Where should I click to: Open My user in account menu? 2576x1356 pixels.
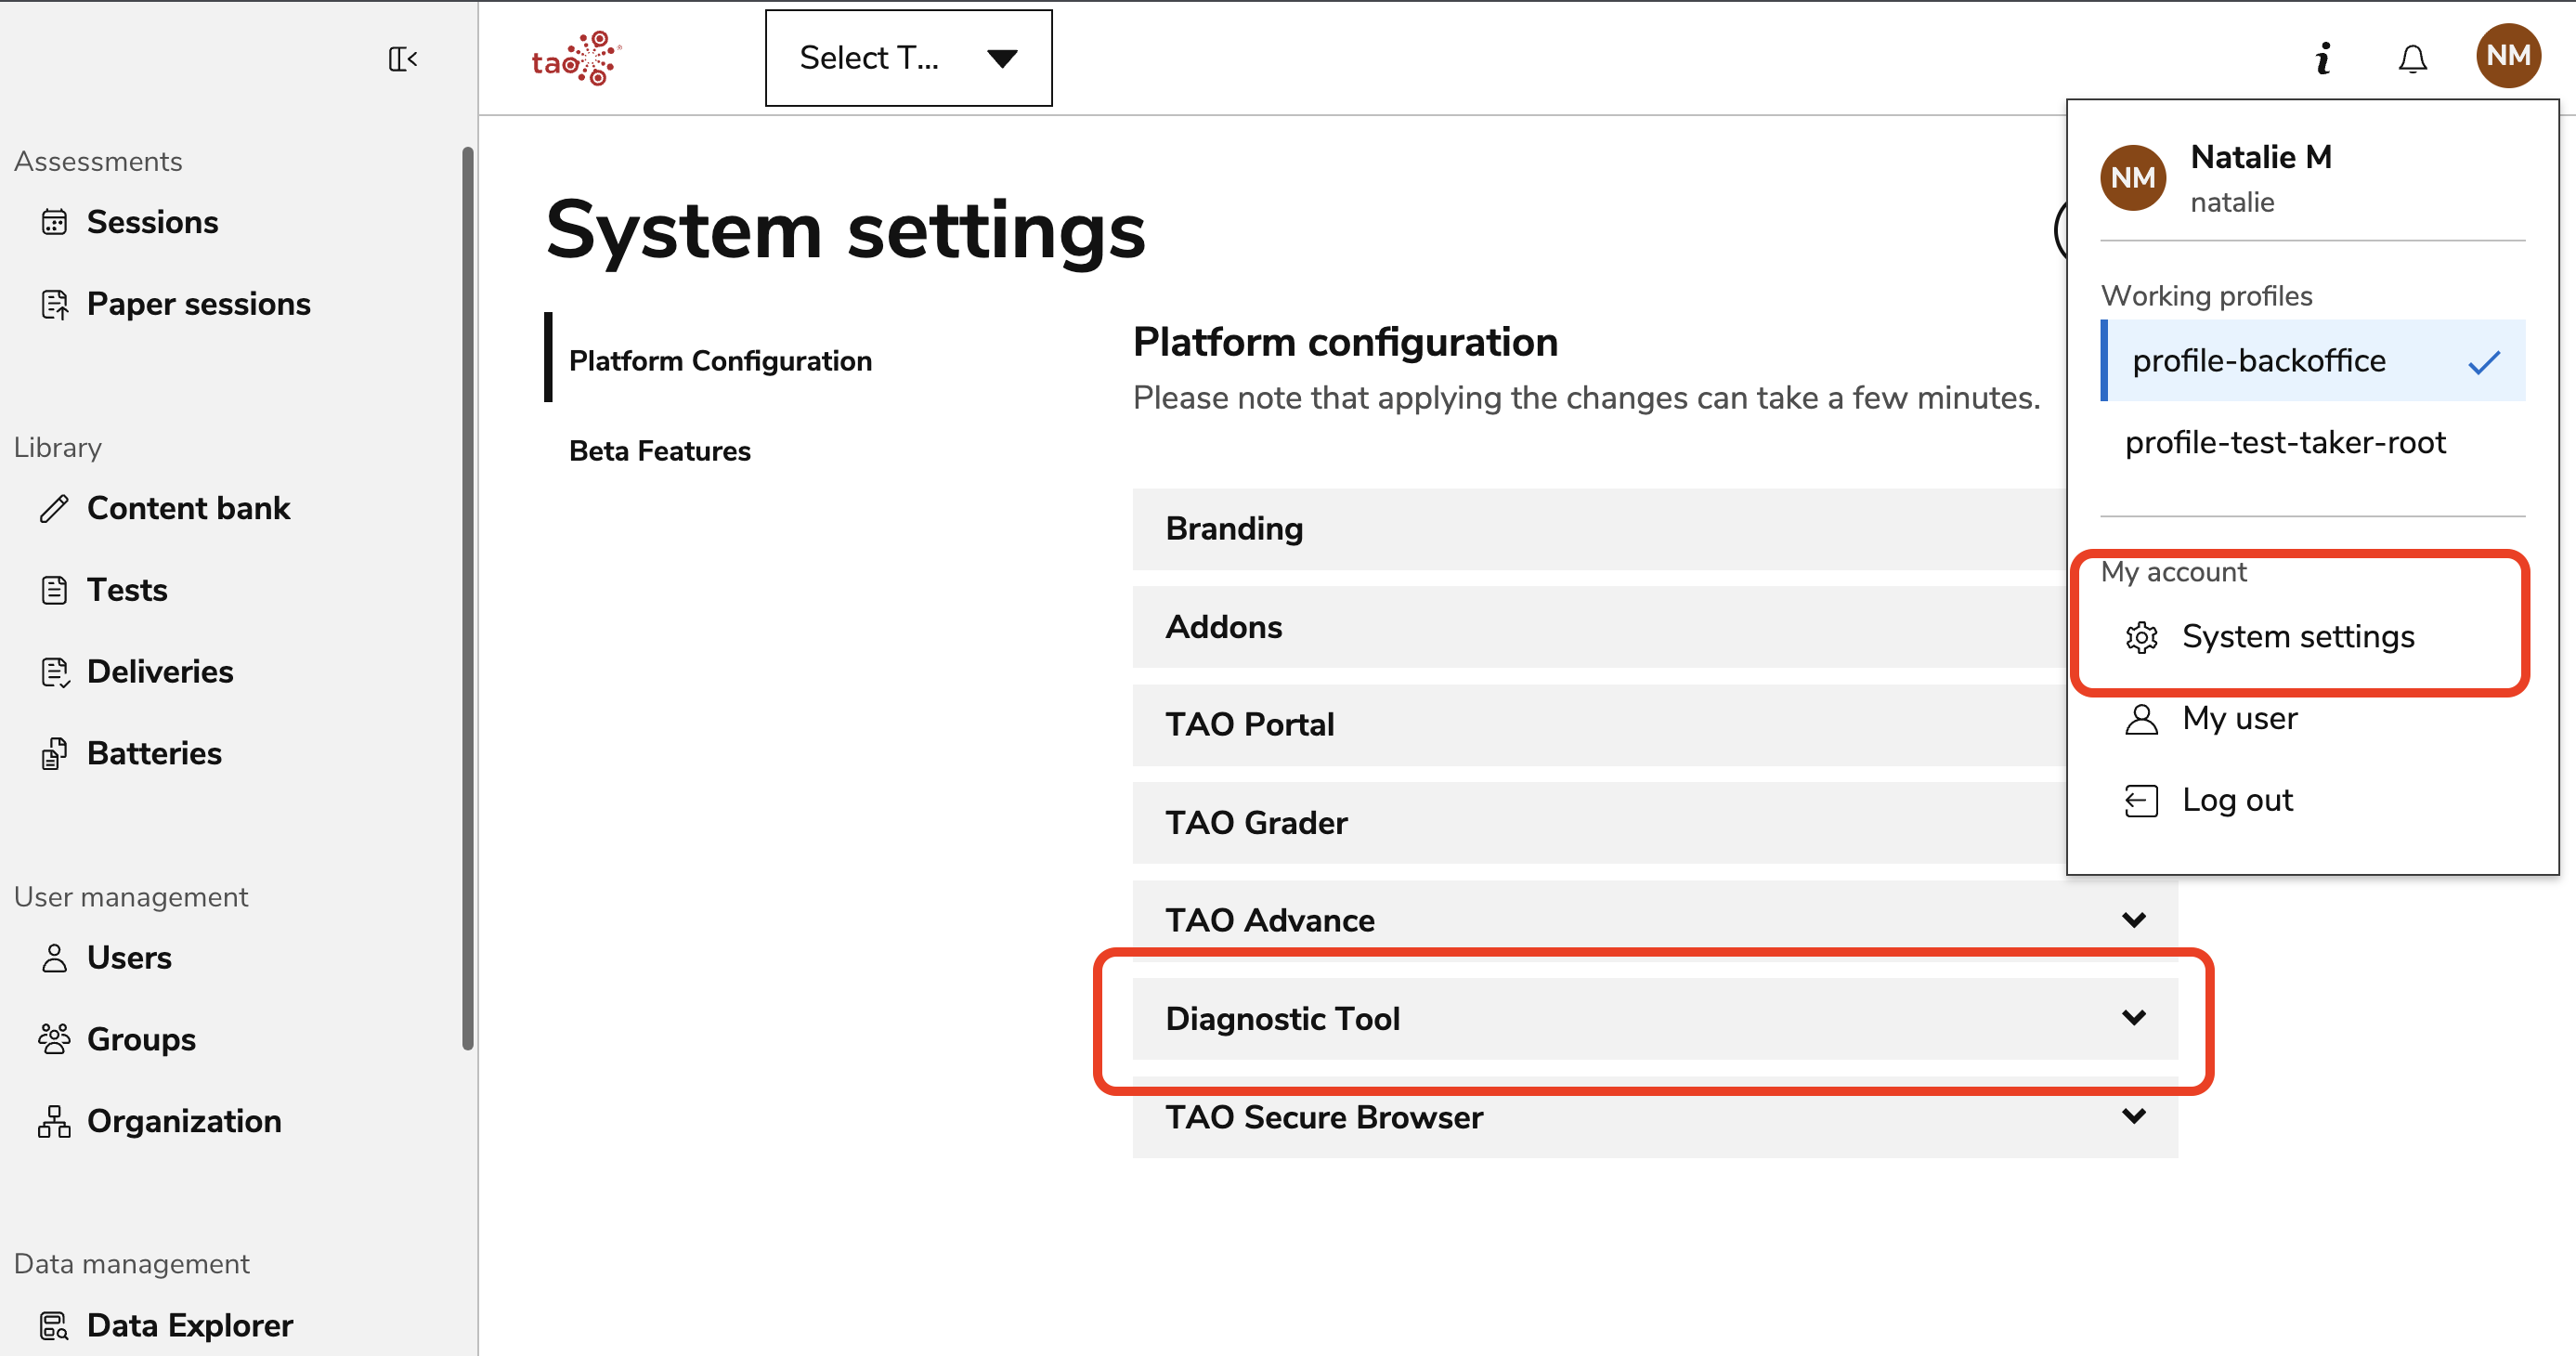coord(2238,718)
